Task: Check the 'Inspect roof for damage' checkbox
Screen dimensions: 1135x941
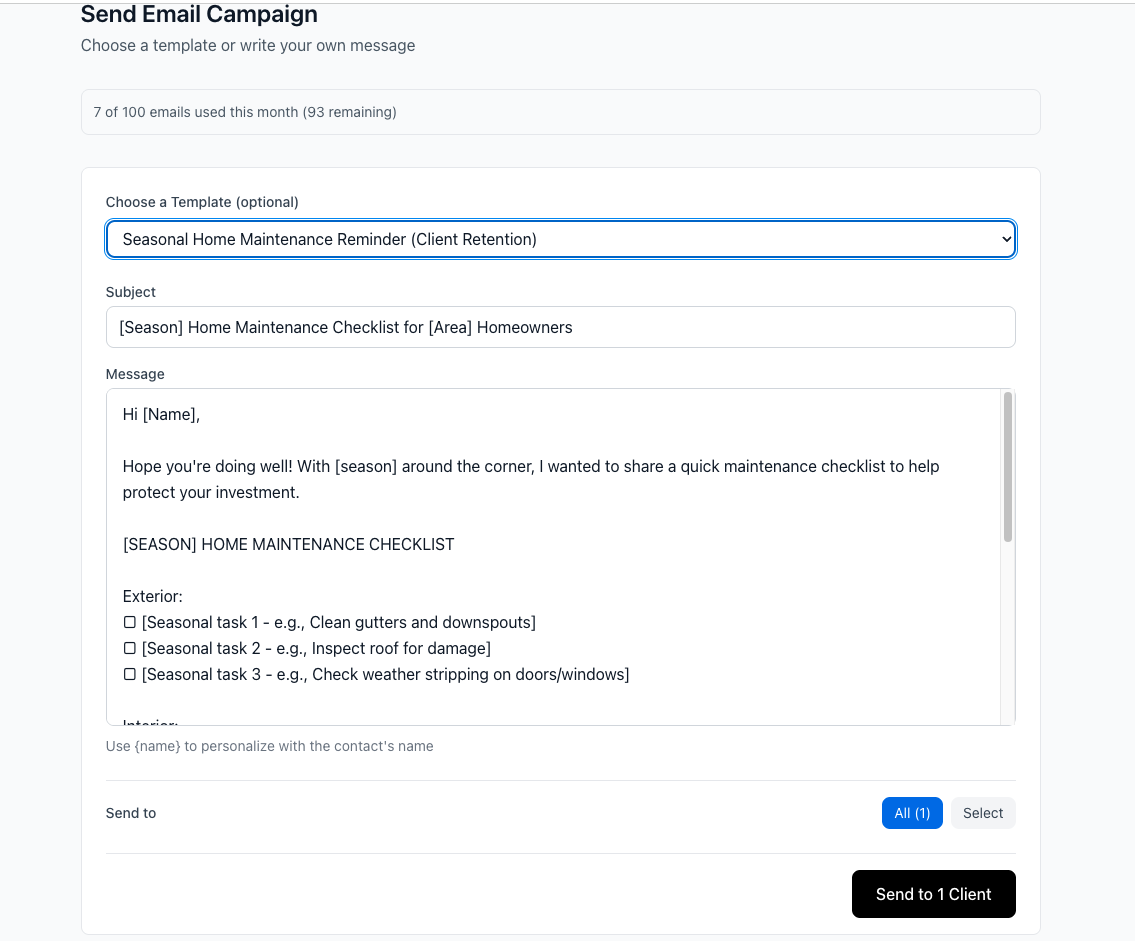Action: point(129,648)
